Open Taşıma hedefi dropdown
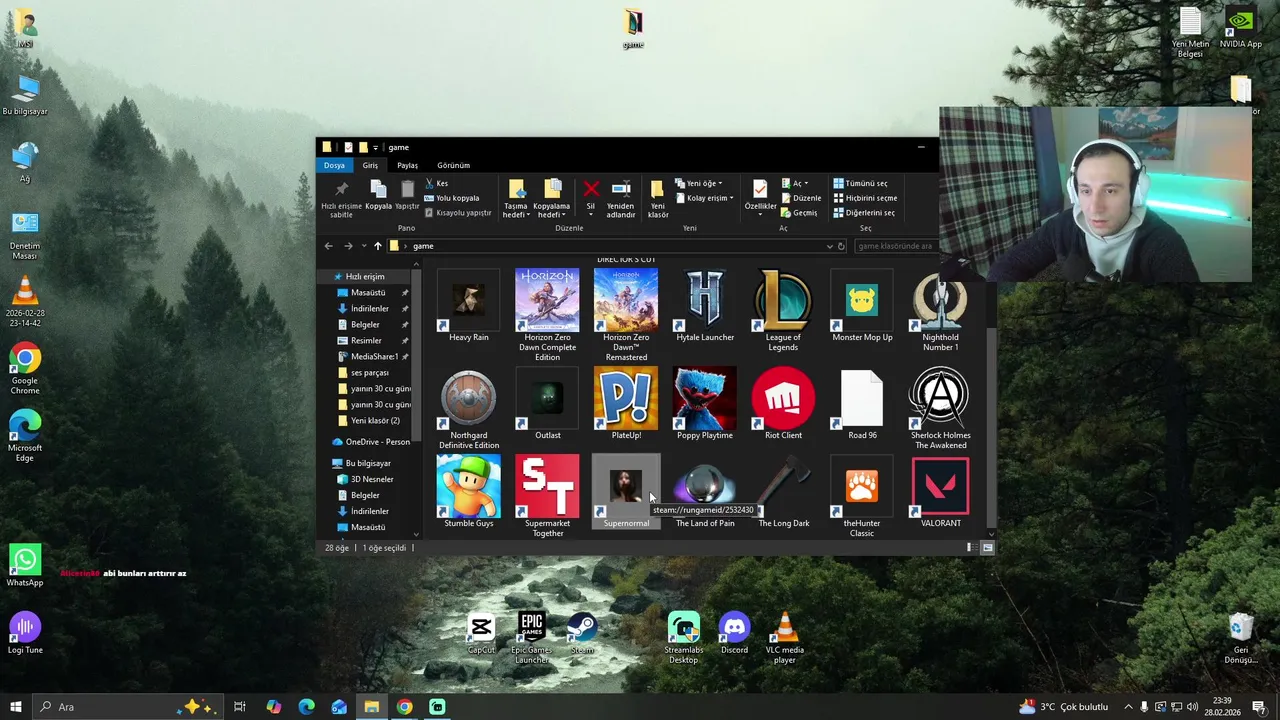This screenshot has height=720, width=1280. [516, 199]
